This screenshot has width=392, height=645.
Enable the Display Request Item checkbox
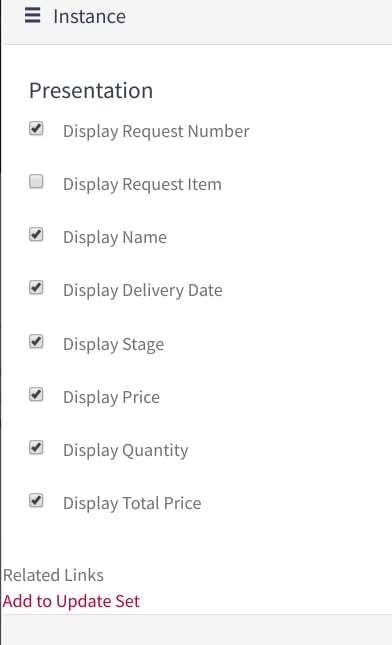pos(36,181)
